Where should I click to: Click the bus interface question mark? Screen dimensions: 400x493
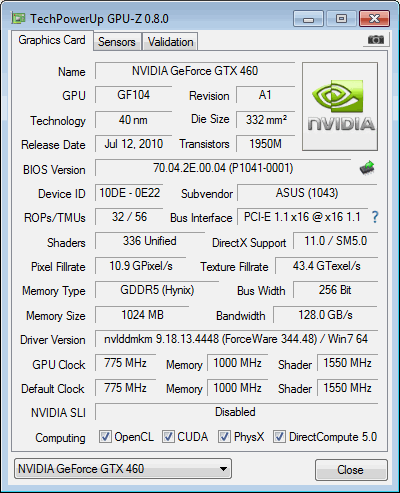click(x=375, y=217)
